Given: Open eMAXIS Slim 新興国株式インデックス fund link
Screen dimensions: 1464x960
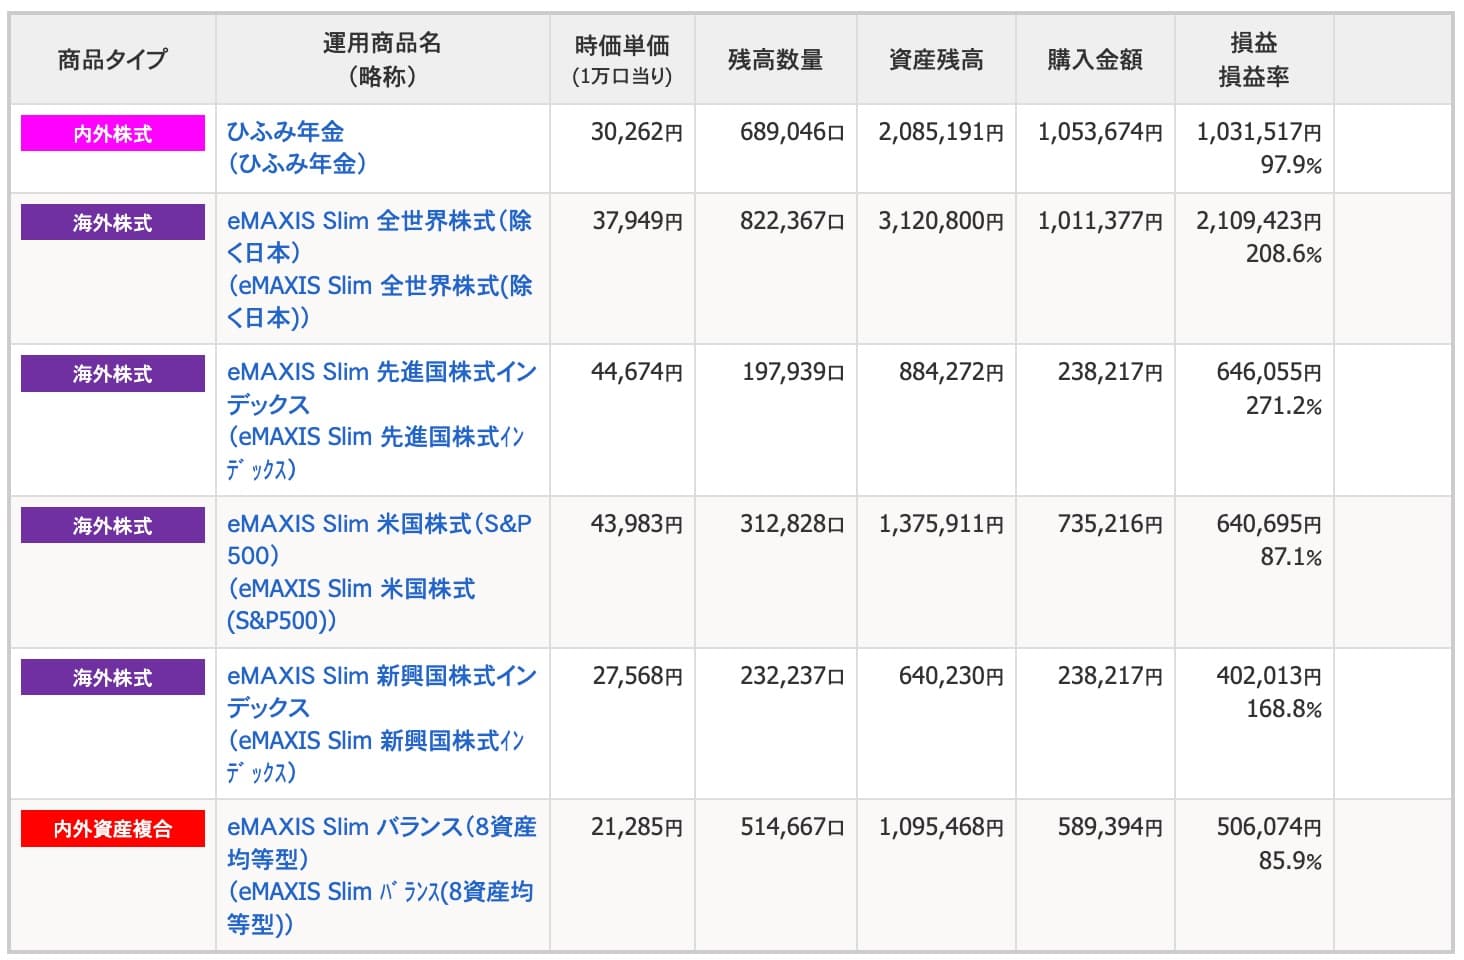Looking at the screenshot, I should pyautogui.click(x=382, y=724).
